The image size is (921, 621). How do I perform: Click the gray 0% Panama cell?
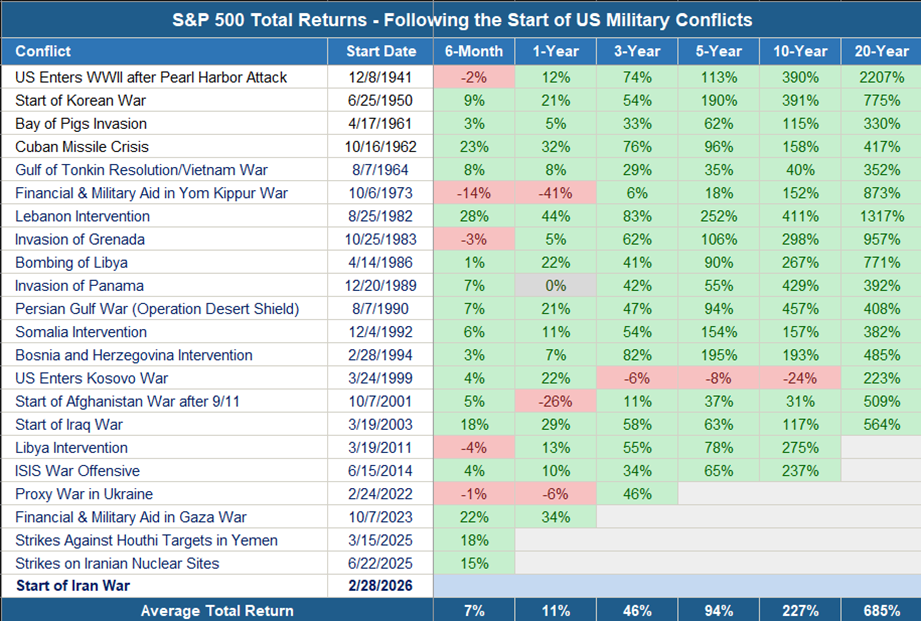[x=555, y=286]
